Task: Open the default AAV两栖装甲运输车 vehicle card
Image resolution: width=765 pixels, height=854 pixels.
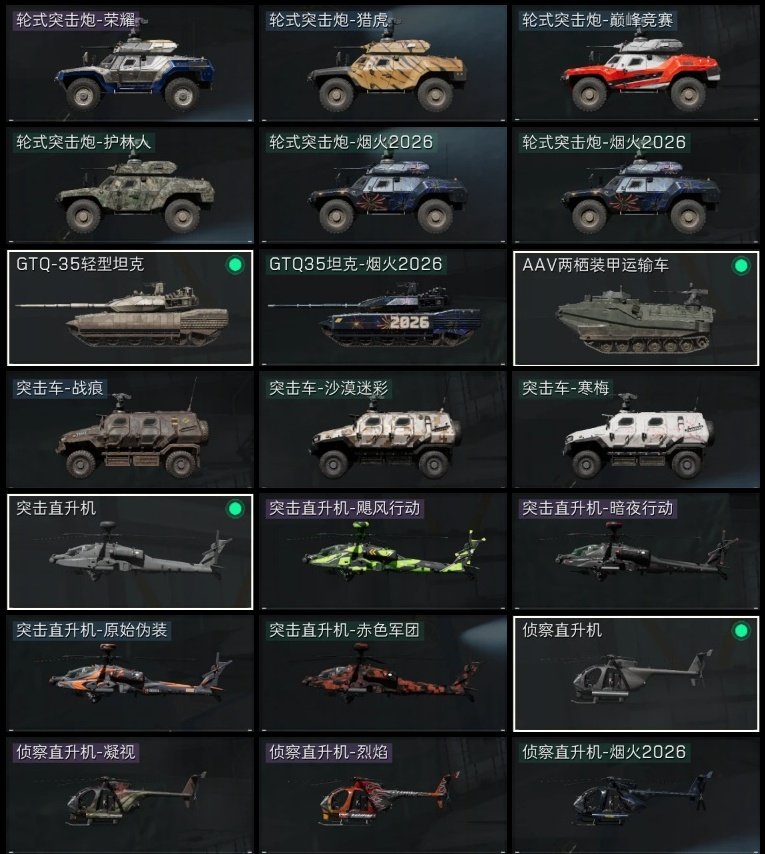Action: coord(636,308)
